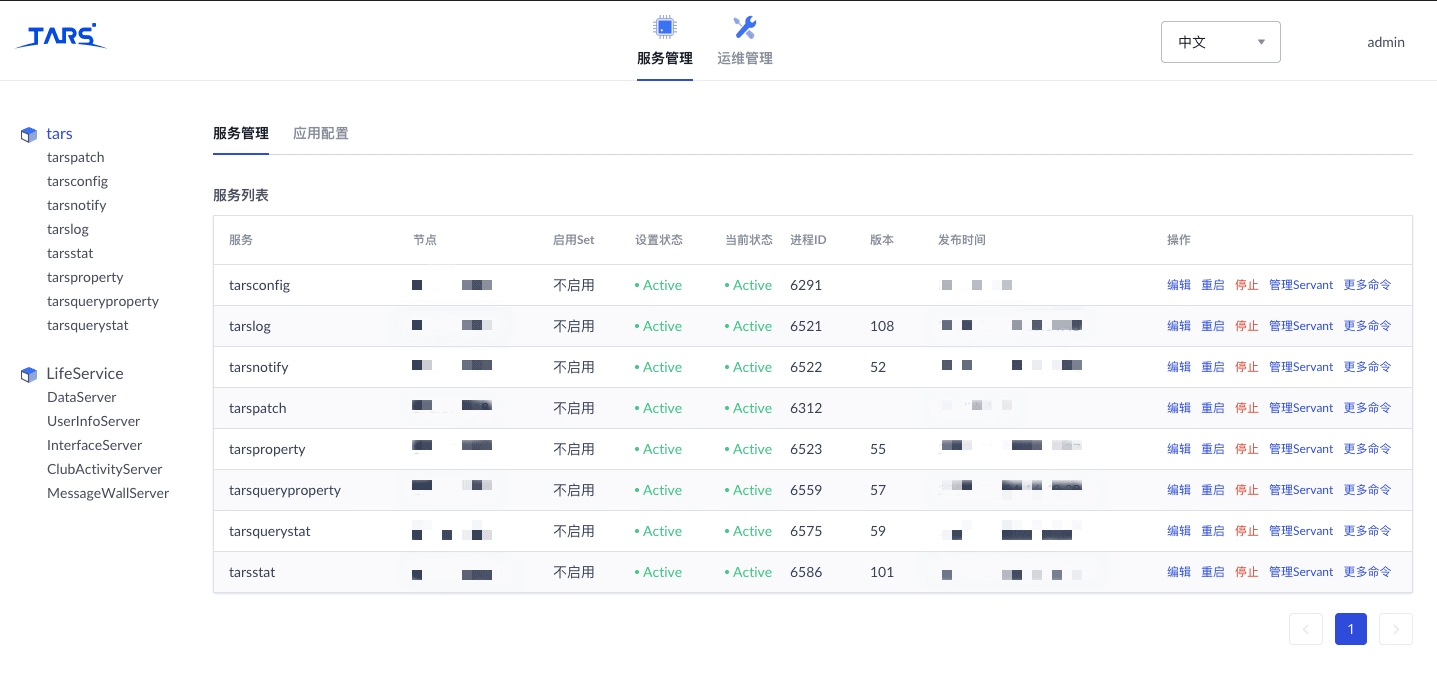Open the 中文 language dropdown
Image resolution: width=1437 pixels, height=685 pixels.
point(1221,42)
